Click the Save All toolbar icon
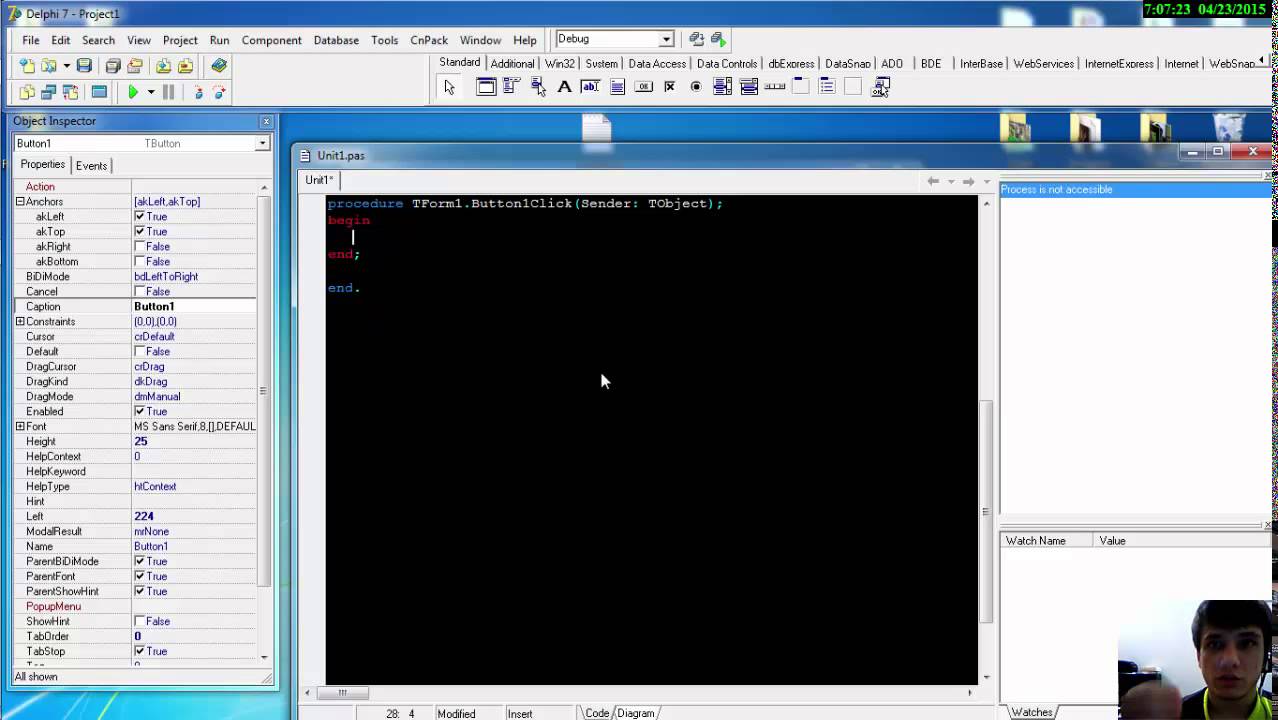Viewport: 1278px width, 720px height. [113, 66]
